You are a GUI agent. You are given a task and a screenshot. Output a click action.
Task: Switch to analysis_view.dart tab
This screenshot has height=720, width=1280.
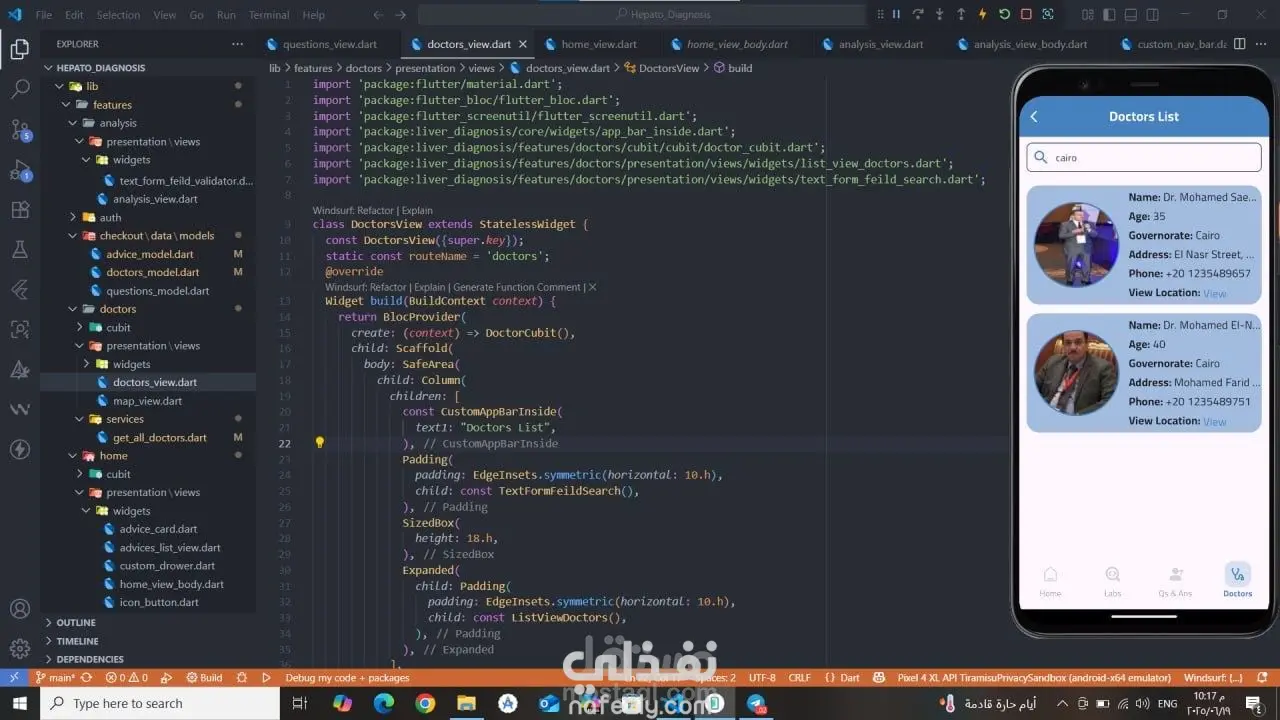click(880, 44)
